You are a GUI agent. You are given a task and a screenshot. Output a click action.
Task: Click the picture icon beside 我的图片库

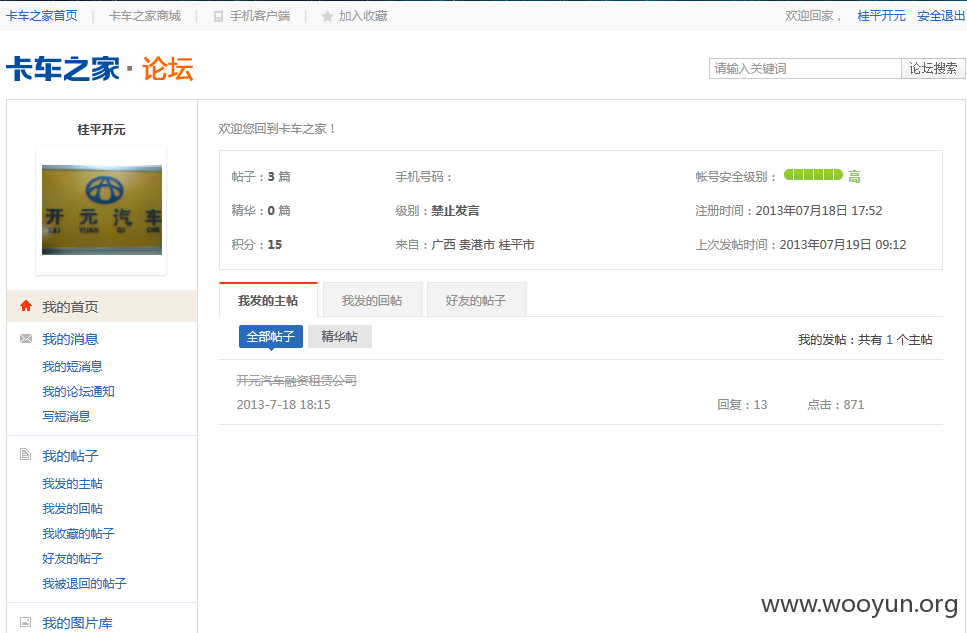coord(26,622)
